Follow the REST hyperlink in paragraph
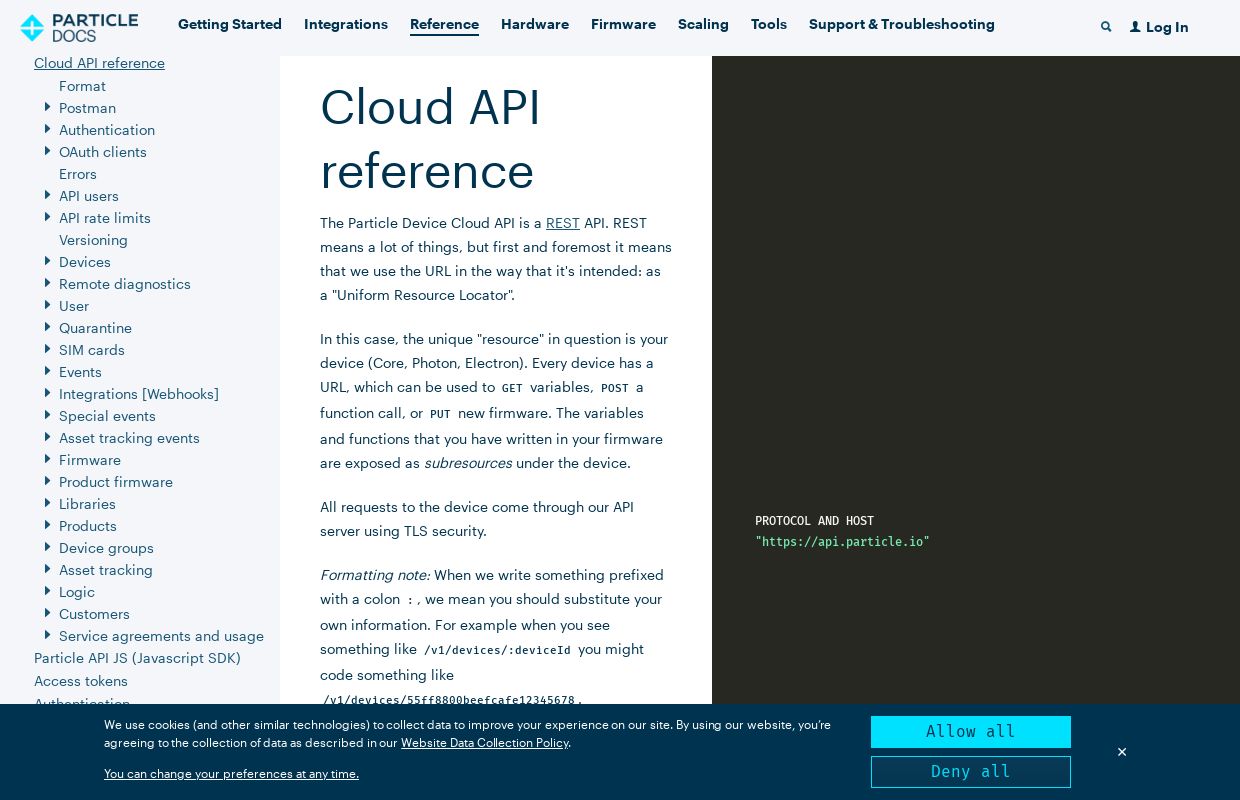This screenshot has height=800, width=1240. coord(563,223)
